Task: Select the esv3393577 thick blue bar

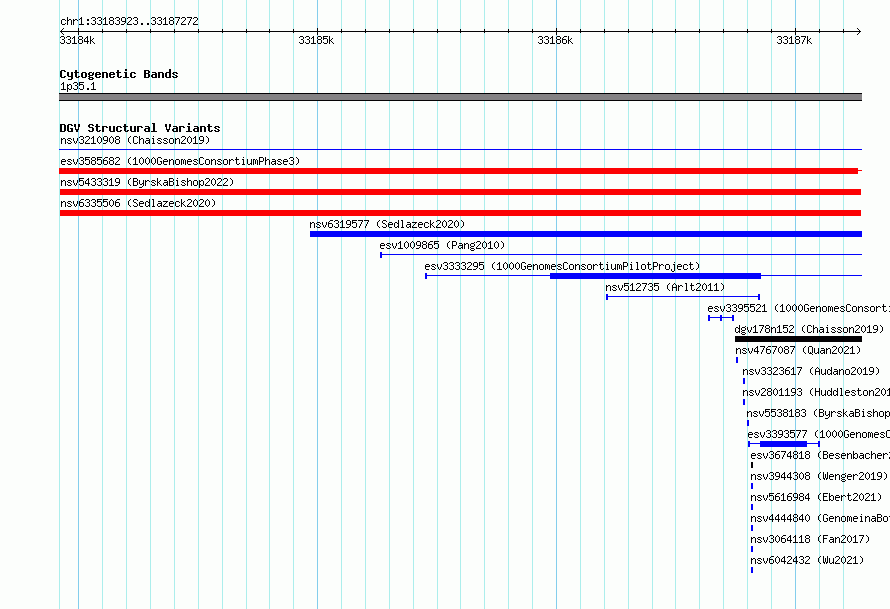Action: point(783,444)
